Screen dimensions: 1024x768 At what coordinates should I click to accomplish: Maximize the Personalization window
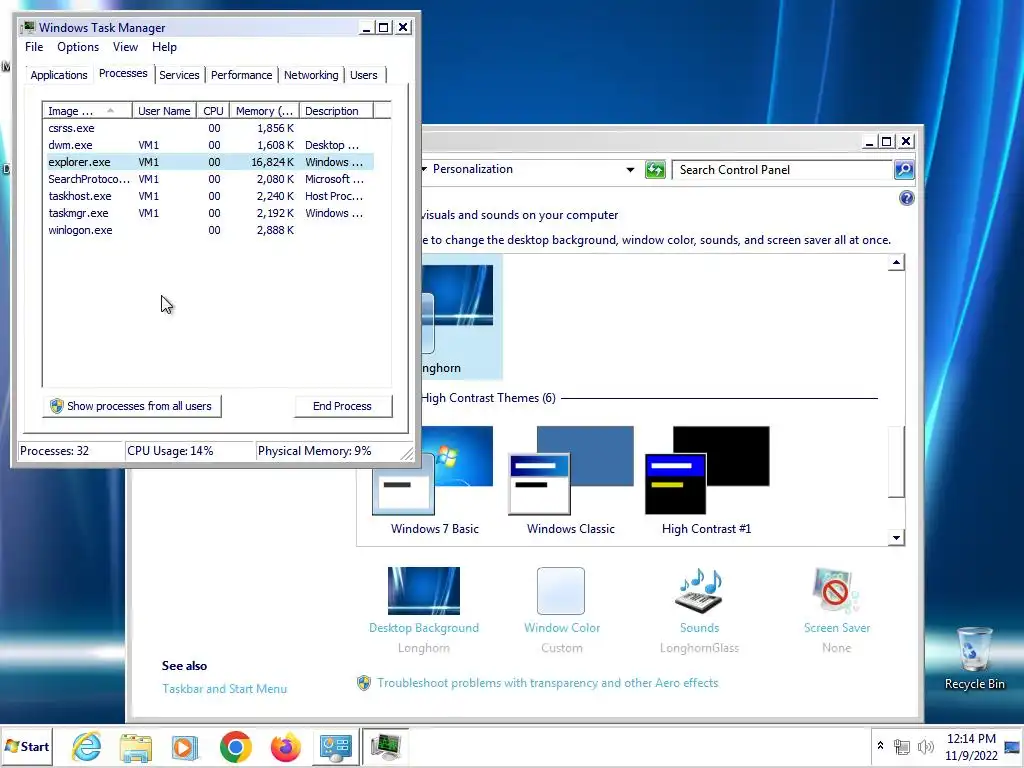pos(886,141)
